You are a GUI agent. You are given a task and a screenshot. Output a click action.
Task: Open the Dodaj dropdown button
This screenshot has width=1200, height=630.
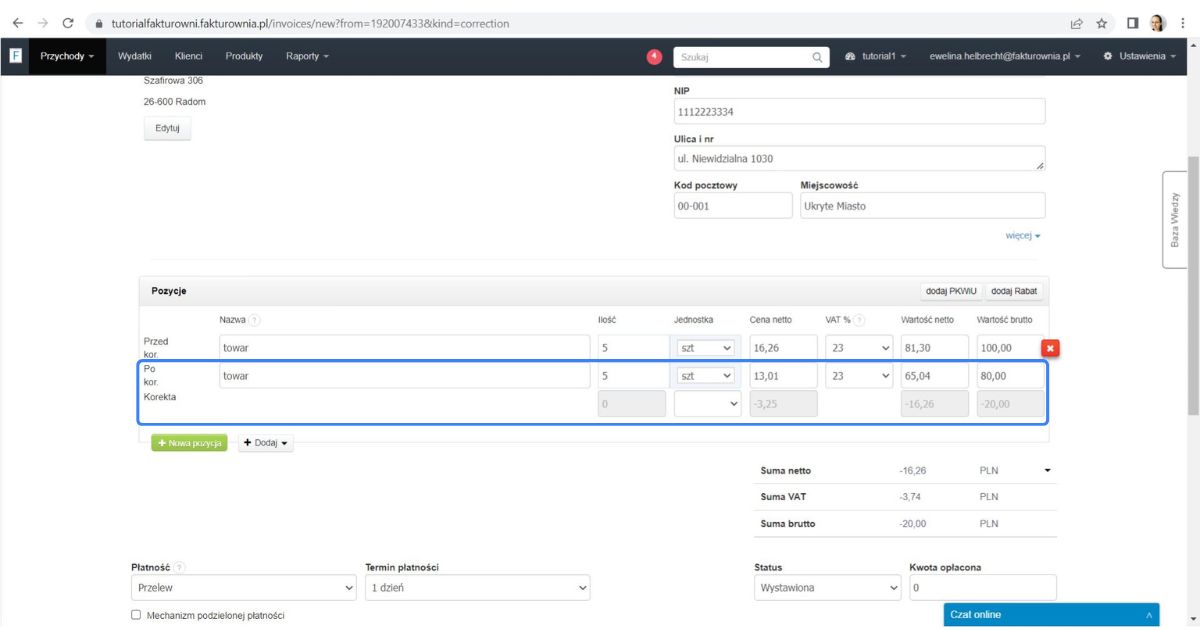point(266,442)
